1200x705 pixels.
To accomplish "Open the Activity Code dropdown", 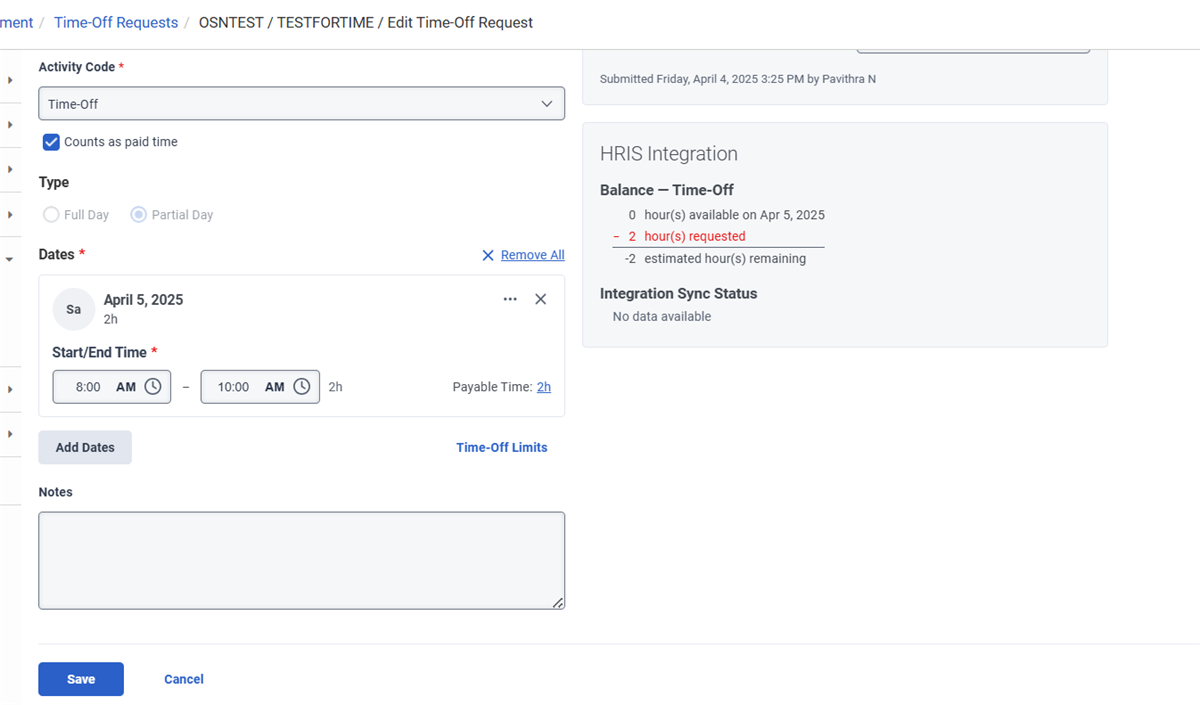I will [301, 104].
